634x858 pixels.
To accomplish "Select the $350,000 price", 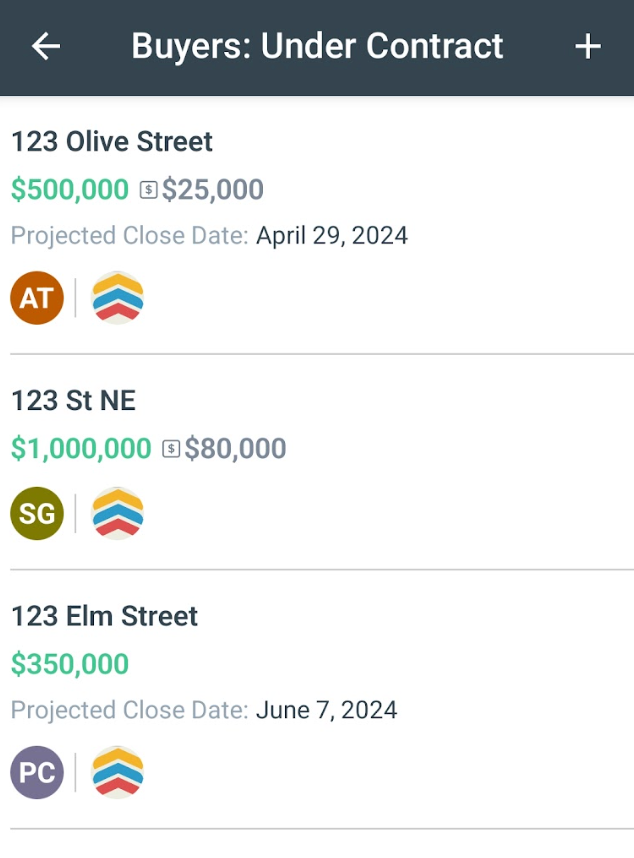I will tap(70, 664).
